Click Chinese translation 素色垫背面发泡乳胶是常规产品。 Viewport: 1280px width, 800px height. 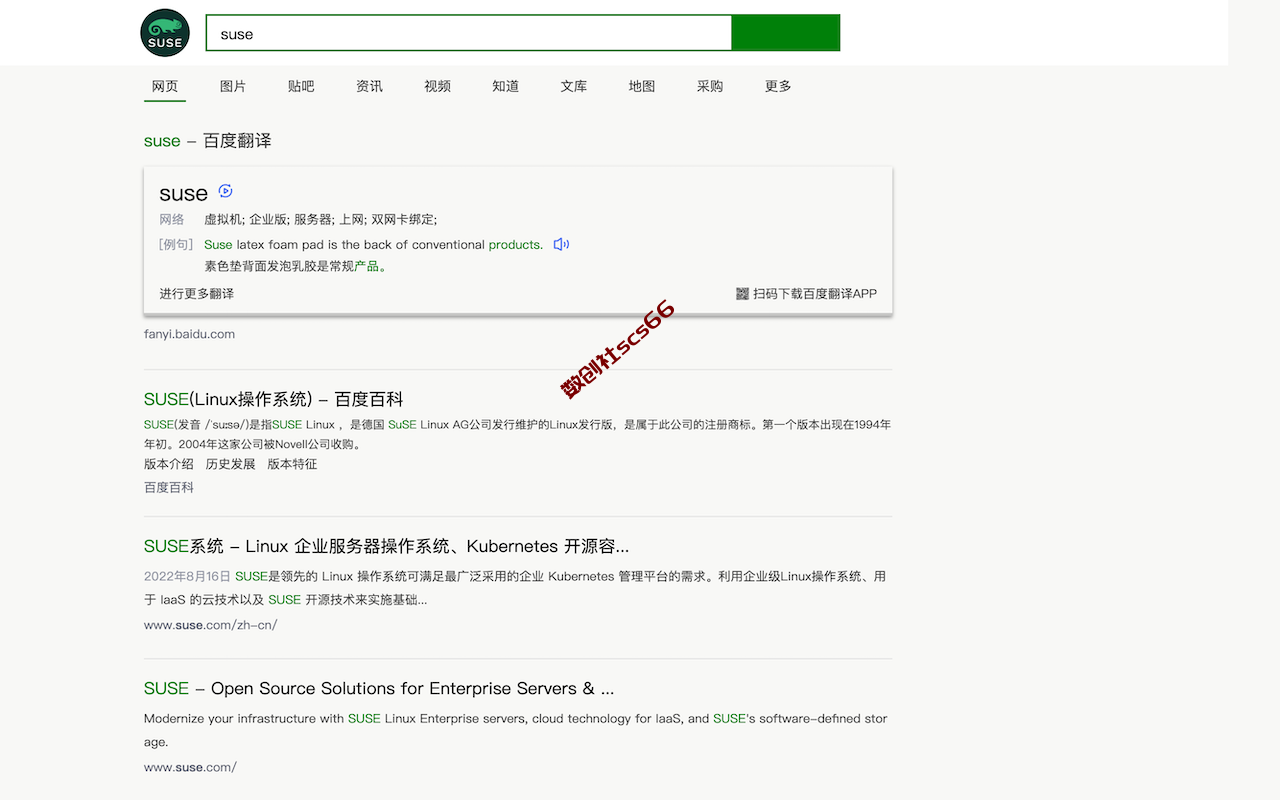[296, 266]
